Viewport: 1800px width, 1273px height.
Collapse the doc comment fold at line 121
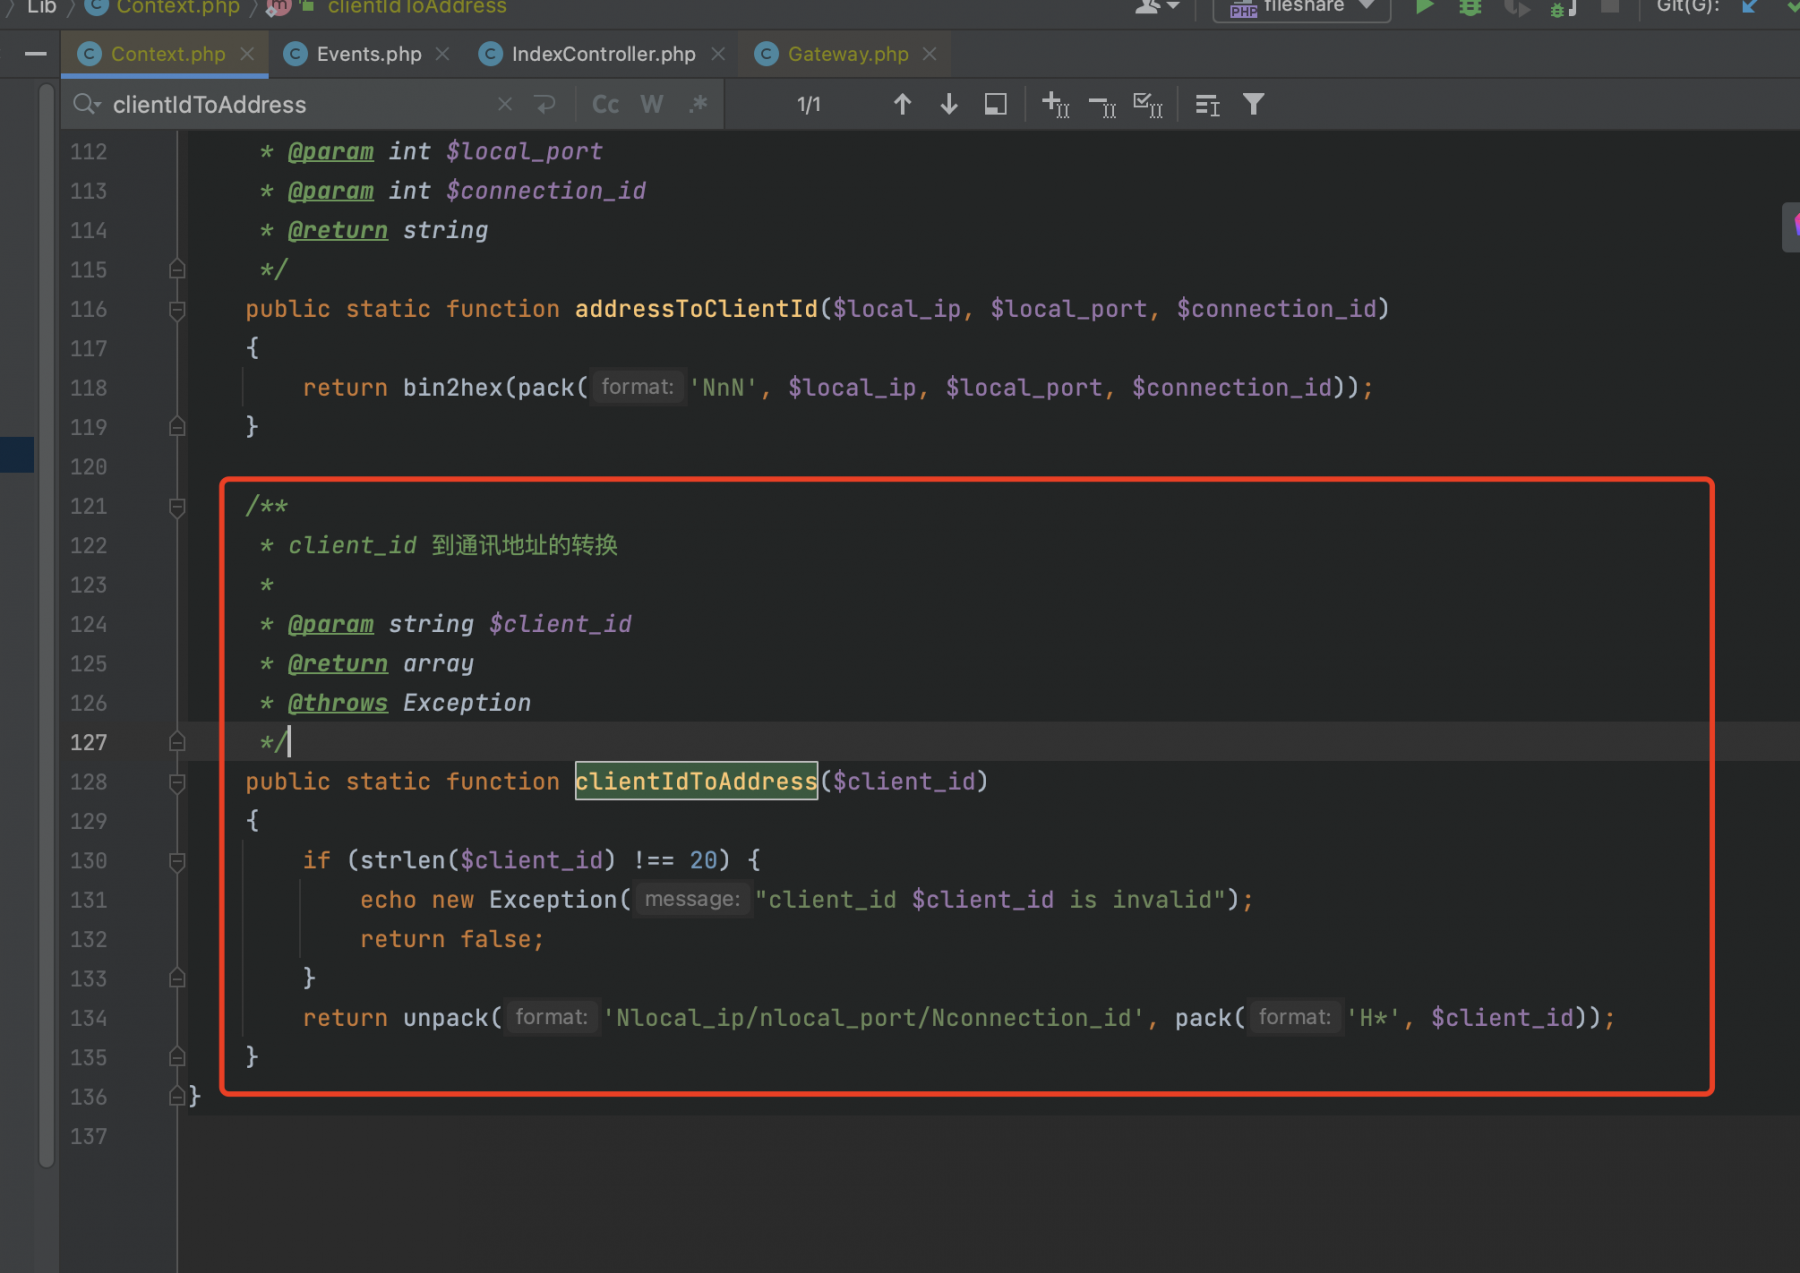(177, 507)
